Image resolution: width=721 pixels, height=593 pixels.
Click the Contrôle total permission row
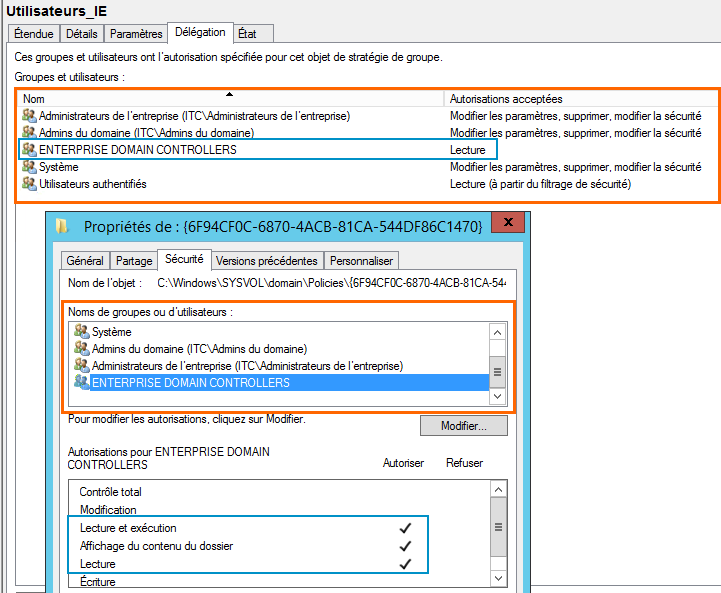(280, 492)
